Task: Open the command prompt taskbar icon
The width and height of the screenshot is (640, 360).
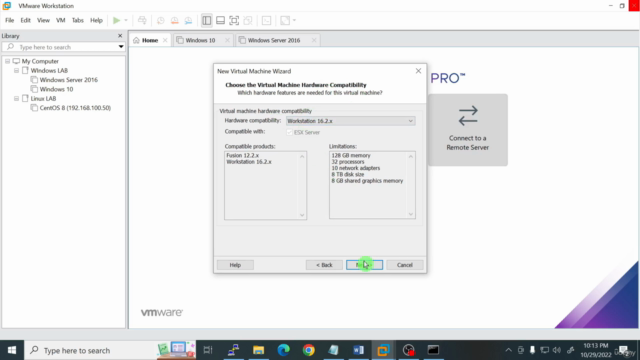Action: click(x=433, y=350)
